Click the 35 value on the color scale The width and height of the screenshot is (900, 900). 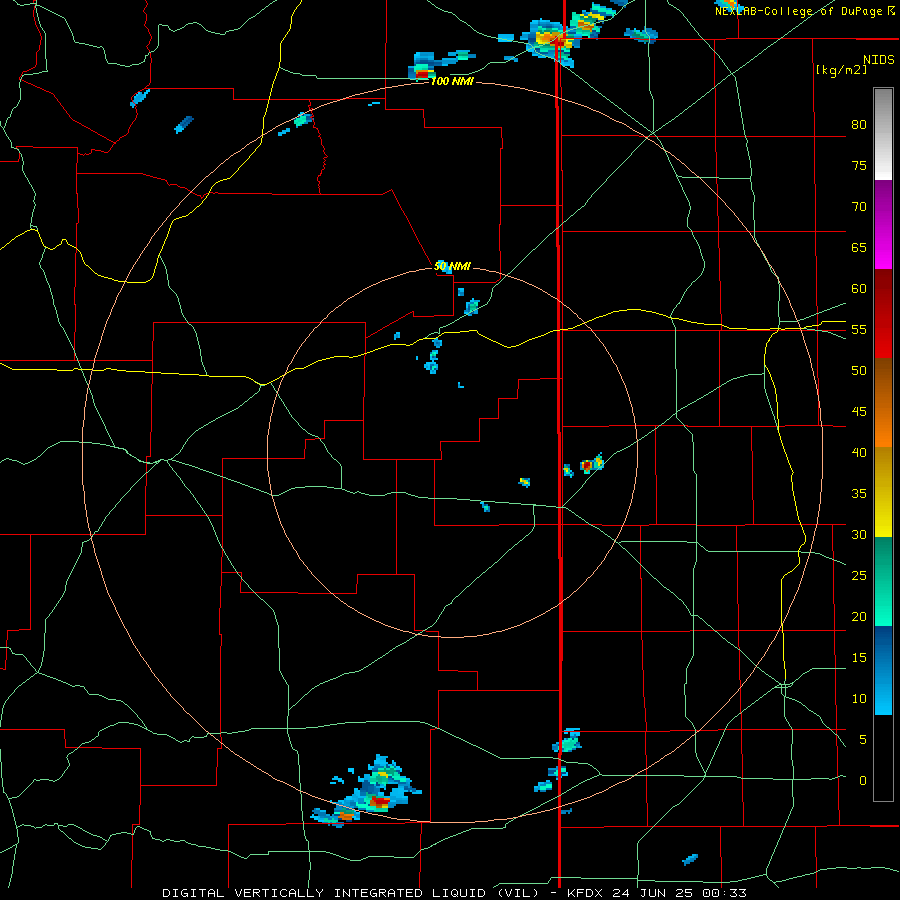pyautogui.click(x=859, y=494)
